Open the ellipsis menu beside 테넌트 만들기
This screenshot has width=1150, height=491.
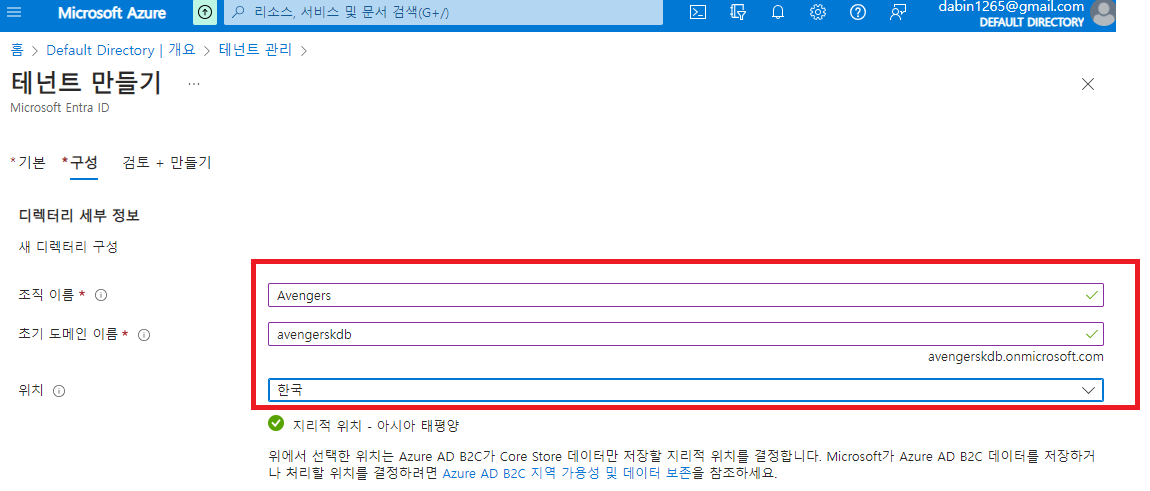194,84
